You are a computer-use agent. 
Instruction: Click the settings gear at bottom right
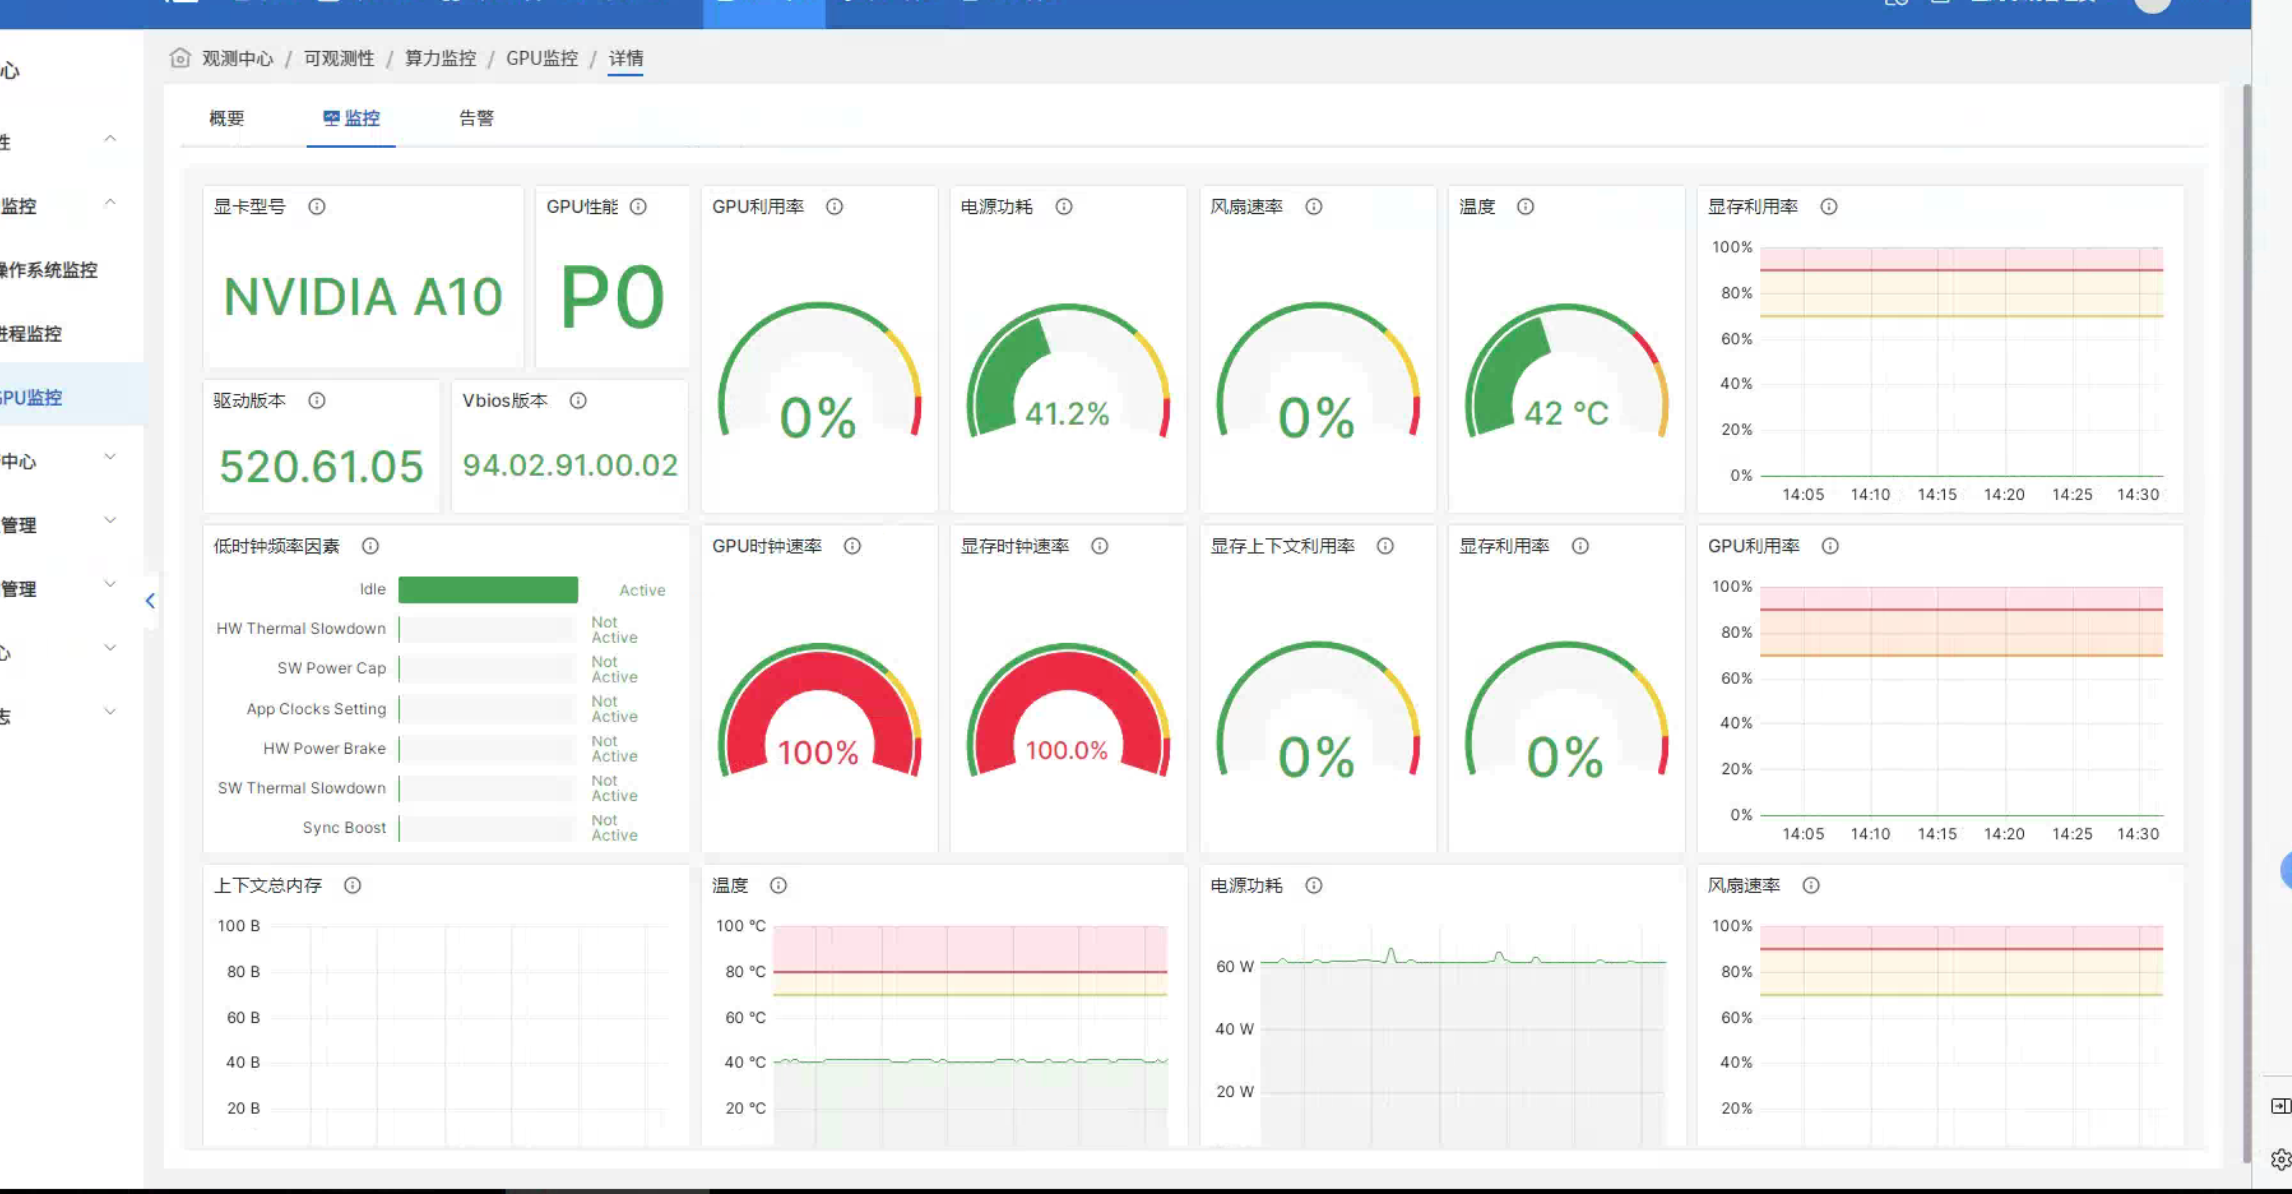click(2280, 1160)
